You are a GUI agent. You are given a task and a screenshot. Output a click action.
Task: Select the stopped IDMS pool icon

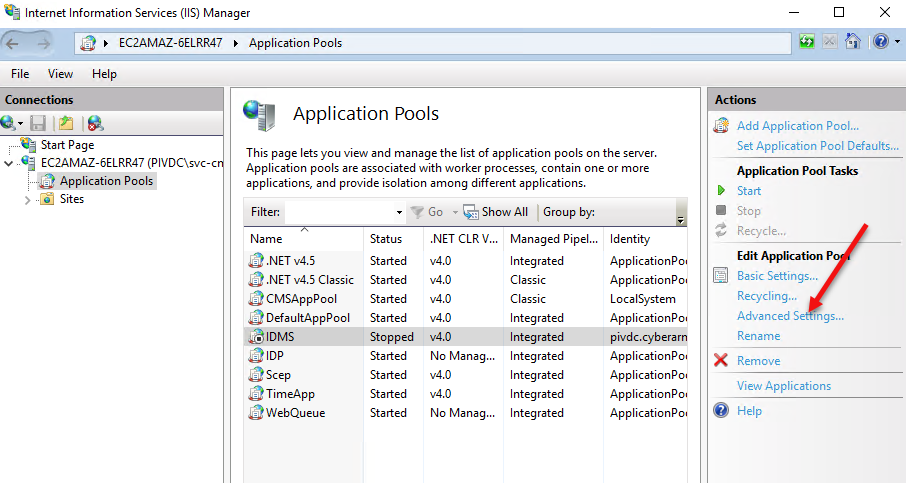coord(256,337)
